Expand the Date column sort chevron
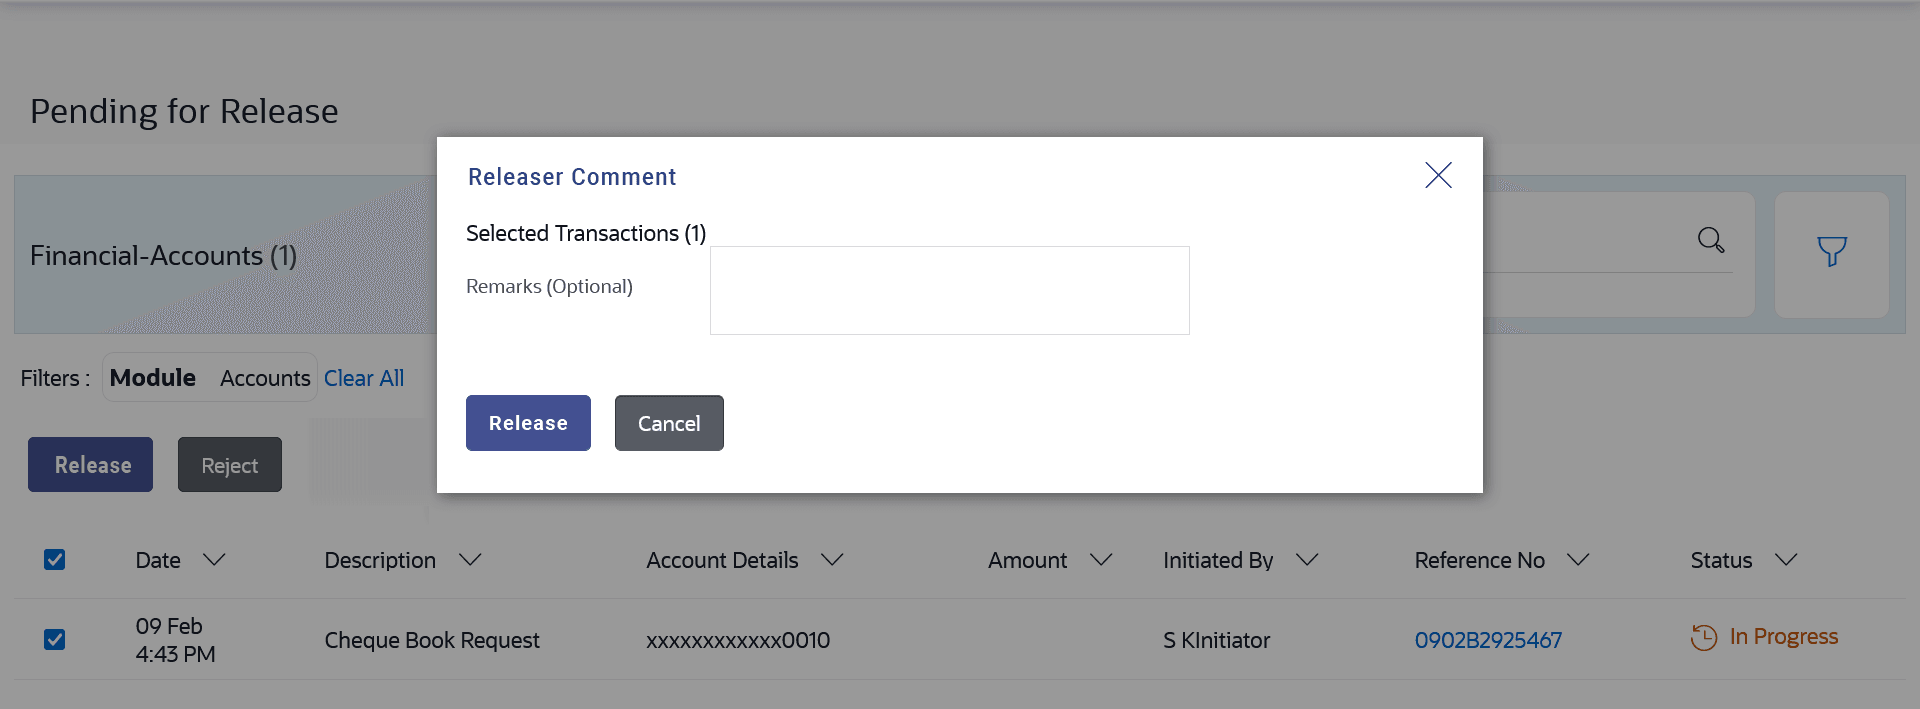Viewport: 1920px width, 709px height. coord(214,560)
